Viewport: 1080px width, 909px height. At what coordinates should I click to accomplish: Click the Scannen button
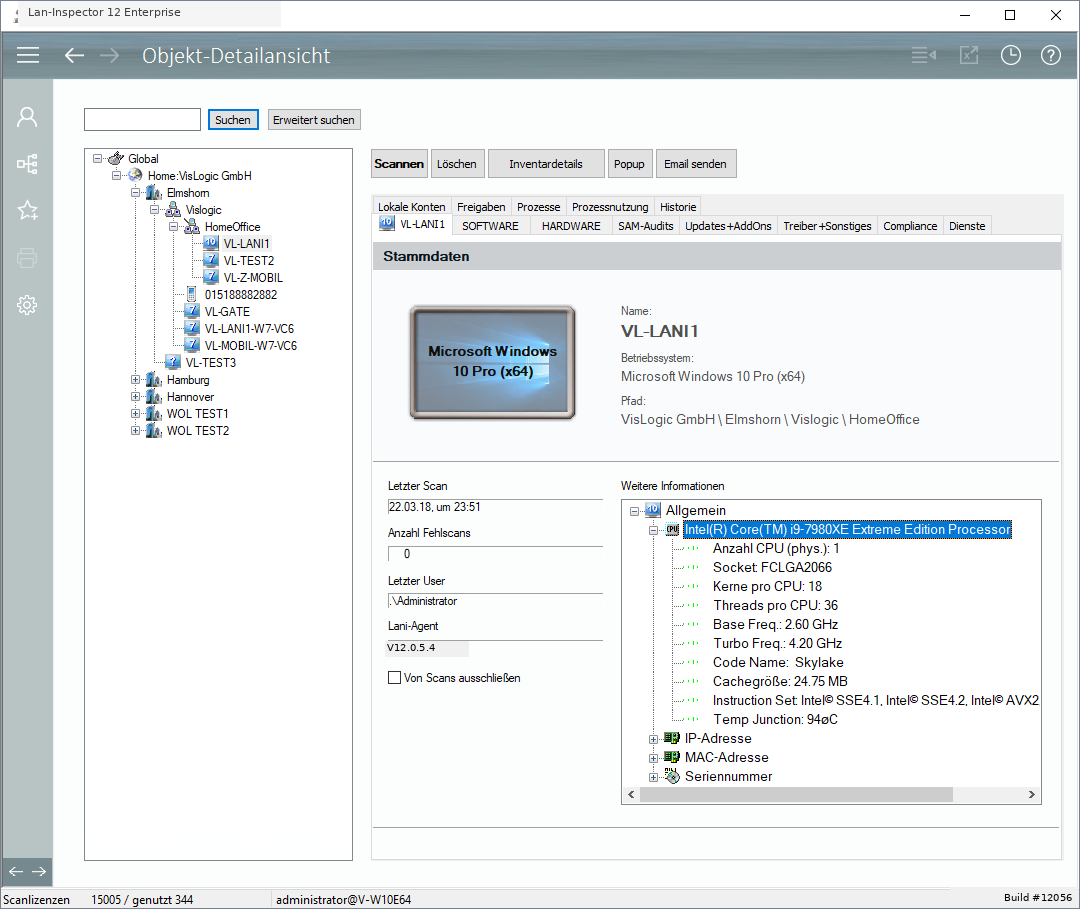399,164
